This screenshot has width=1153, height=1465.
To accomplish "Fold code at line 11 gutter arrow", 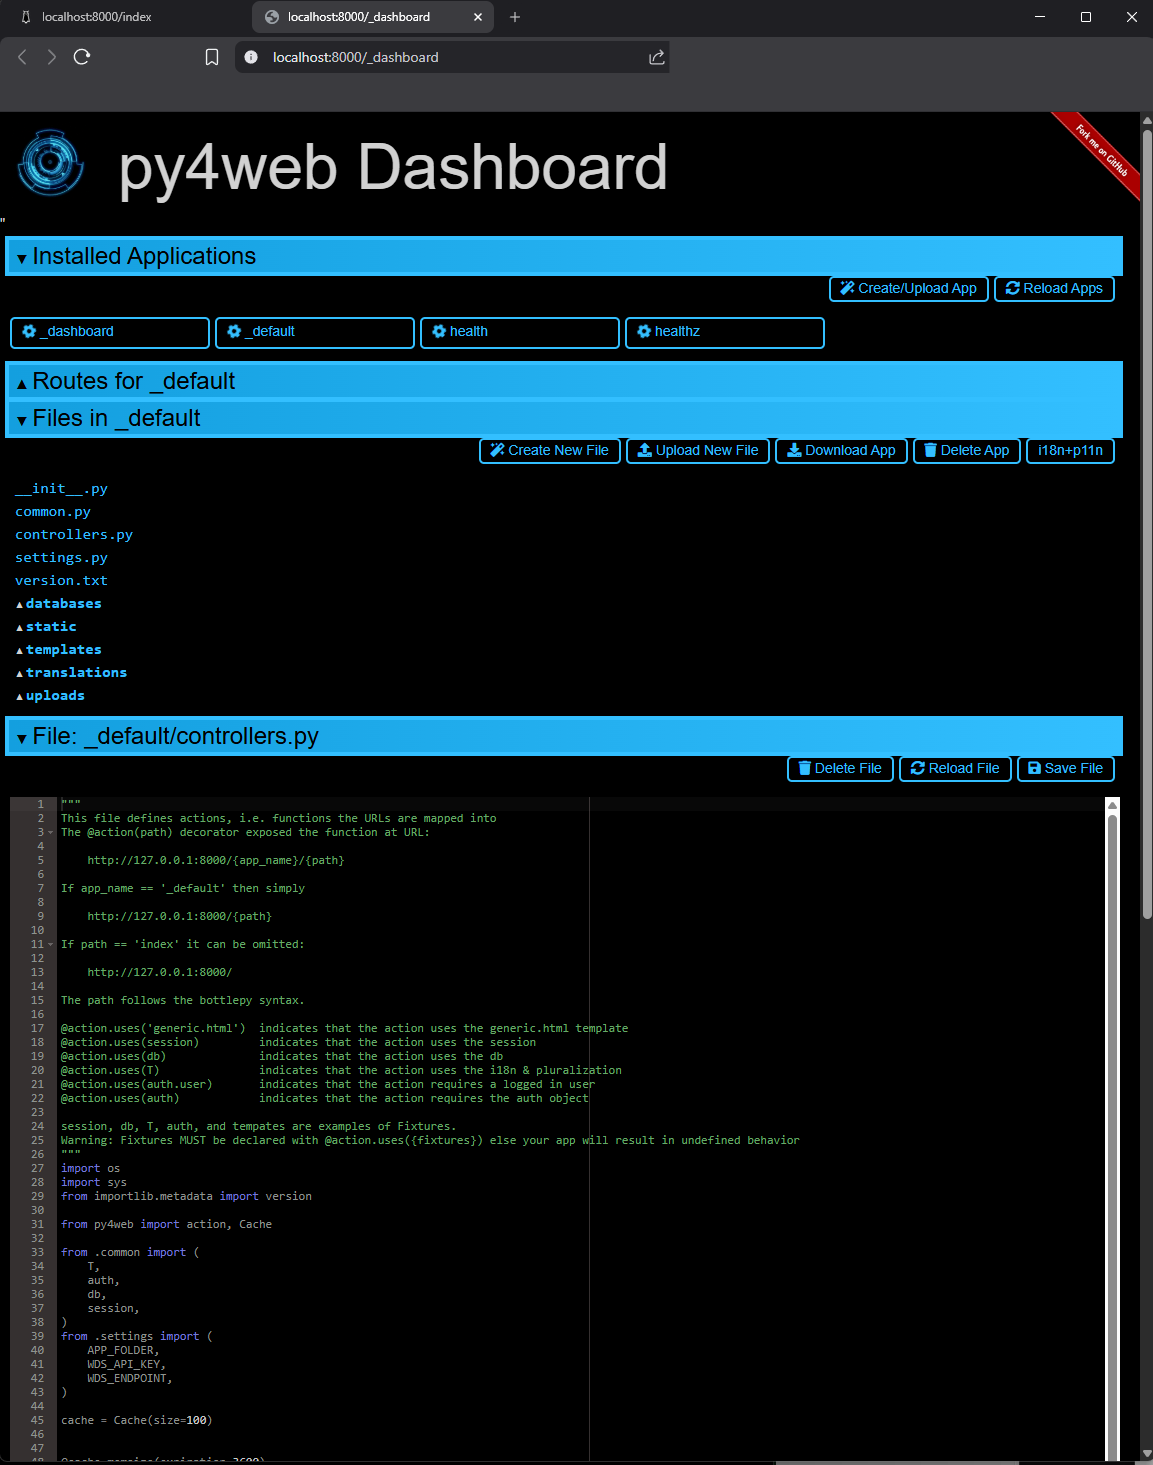I will 51,945.
